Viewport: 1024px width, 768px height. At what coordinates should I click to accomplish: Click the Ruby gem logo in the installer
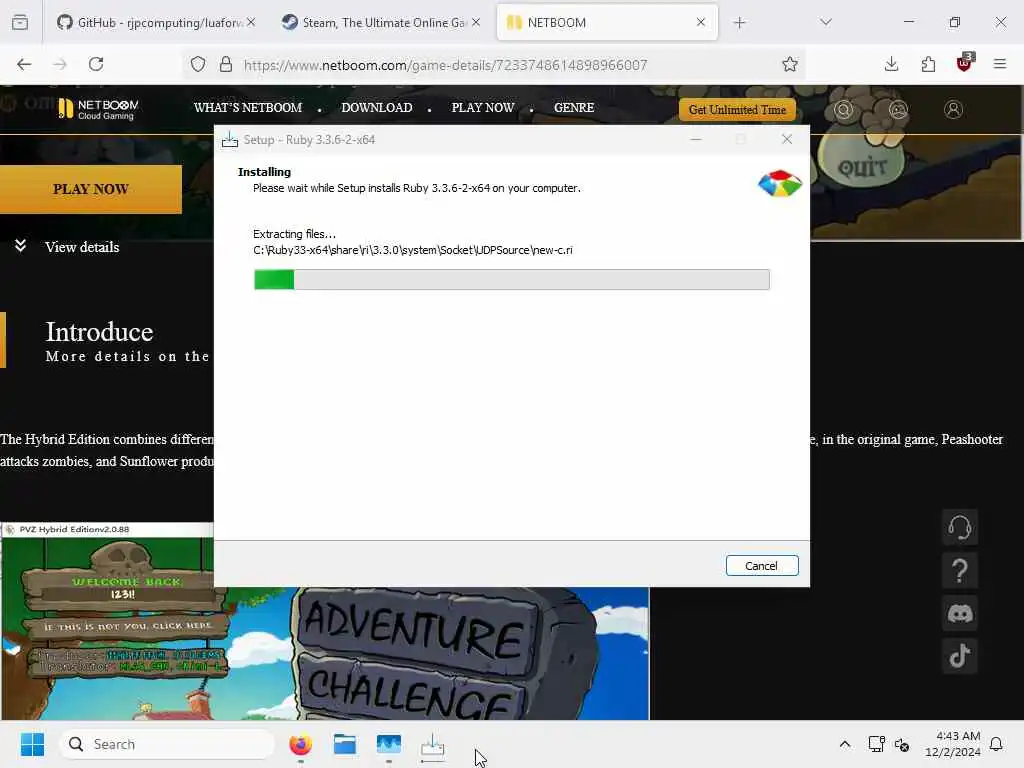(x=780, y=184)
